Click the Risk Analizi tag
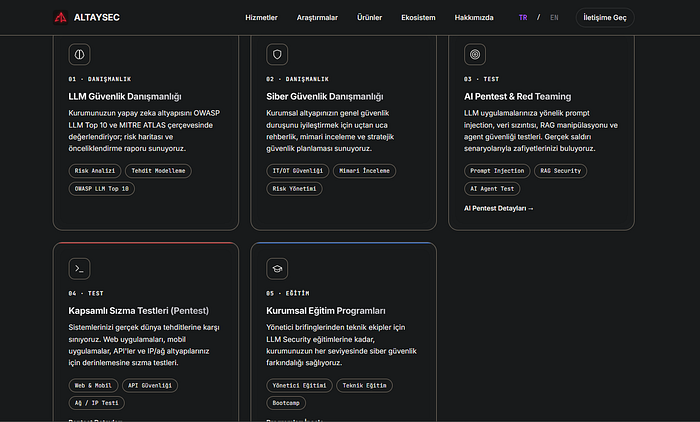Viewport: 700px width, 422px height. pos(95,171)
